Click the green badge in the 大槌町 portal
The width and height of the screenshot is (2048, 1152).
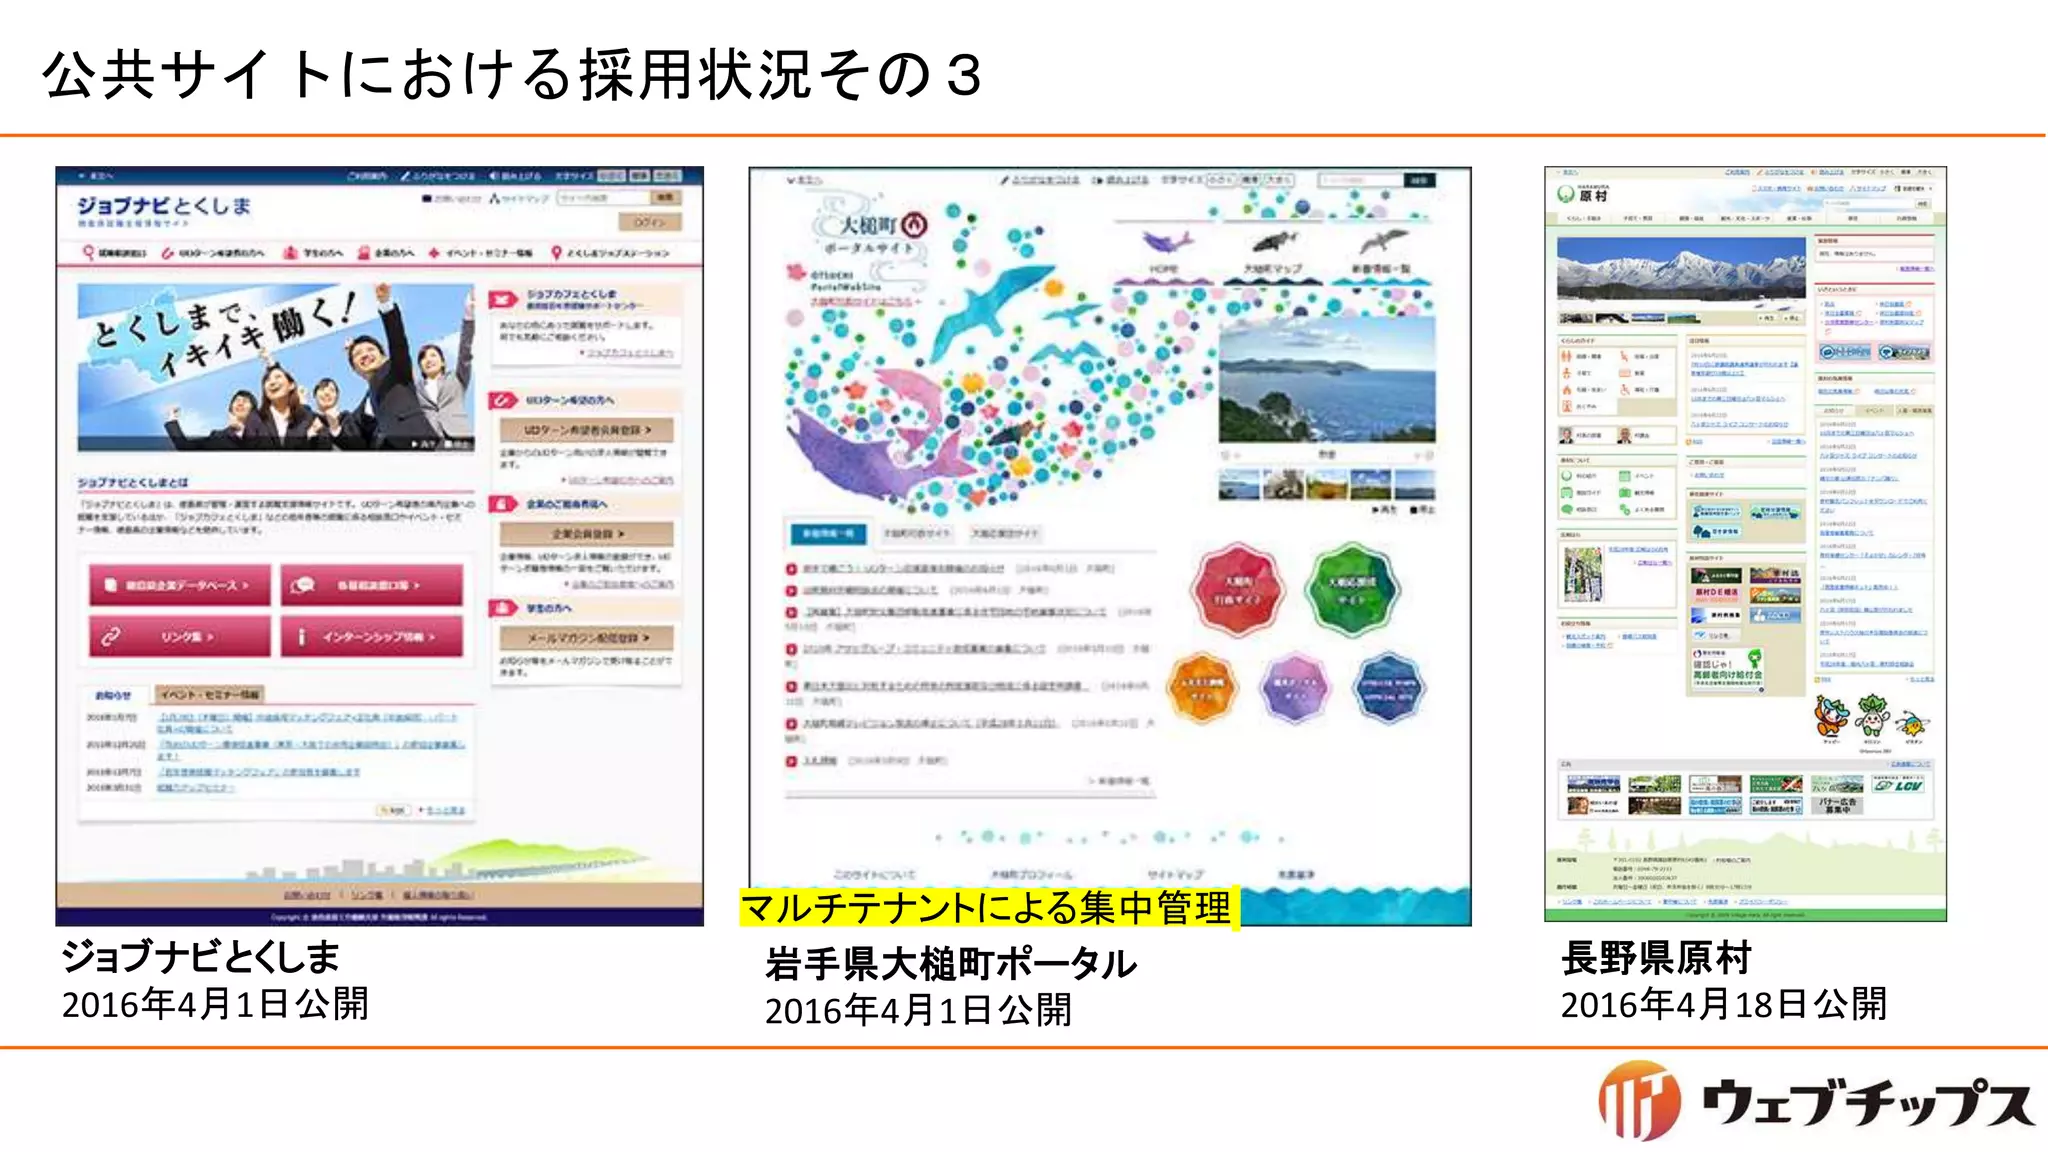click(1352, 590)
